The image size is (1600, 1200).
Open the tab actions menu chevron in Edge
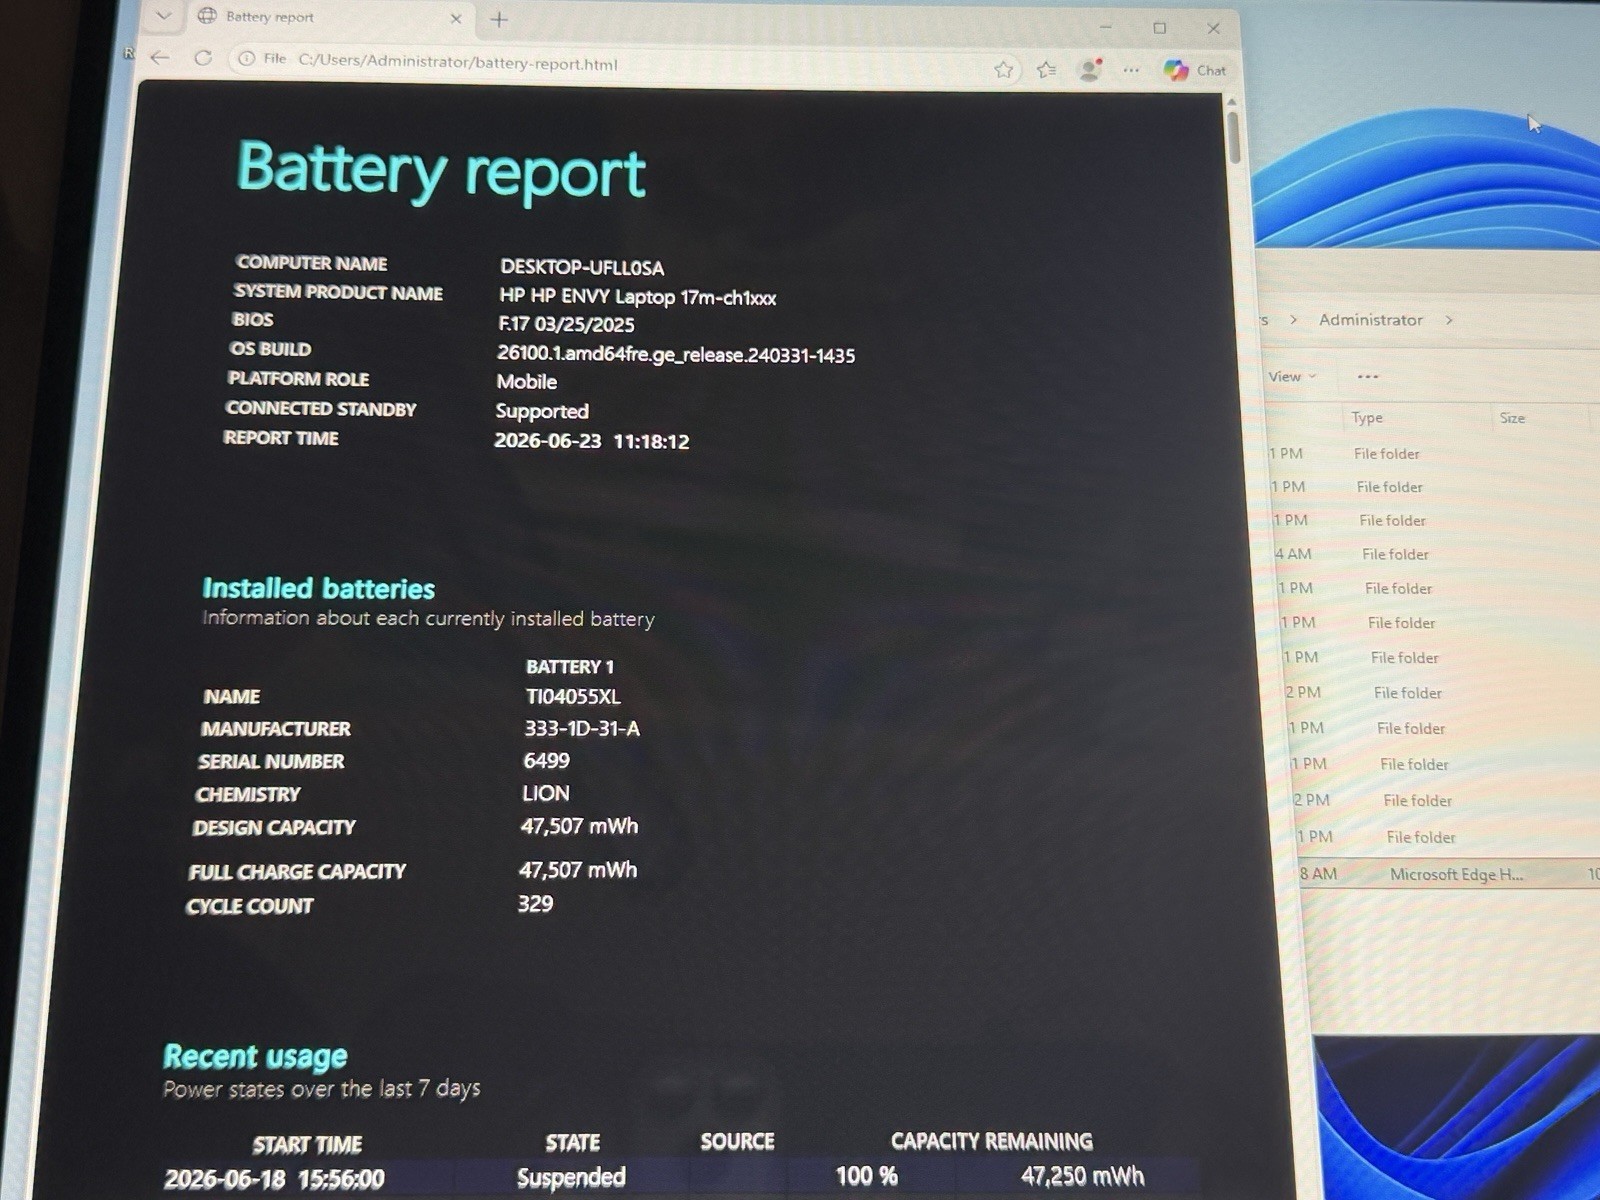[164, 15]
